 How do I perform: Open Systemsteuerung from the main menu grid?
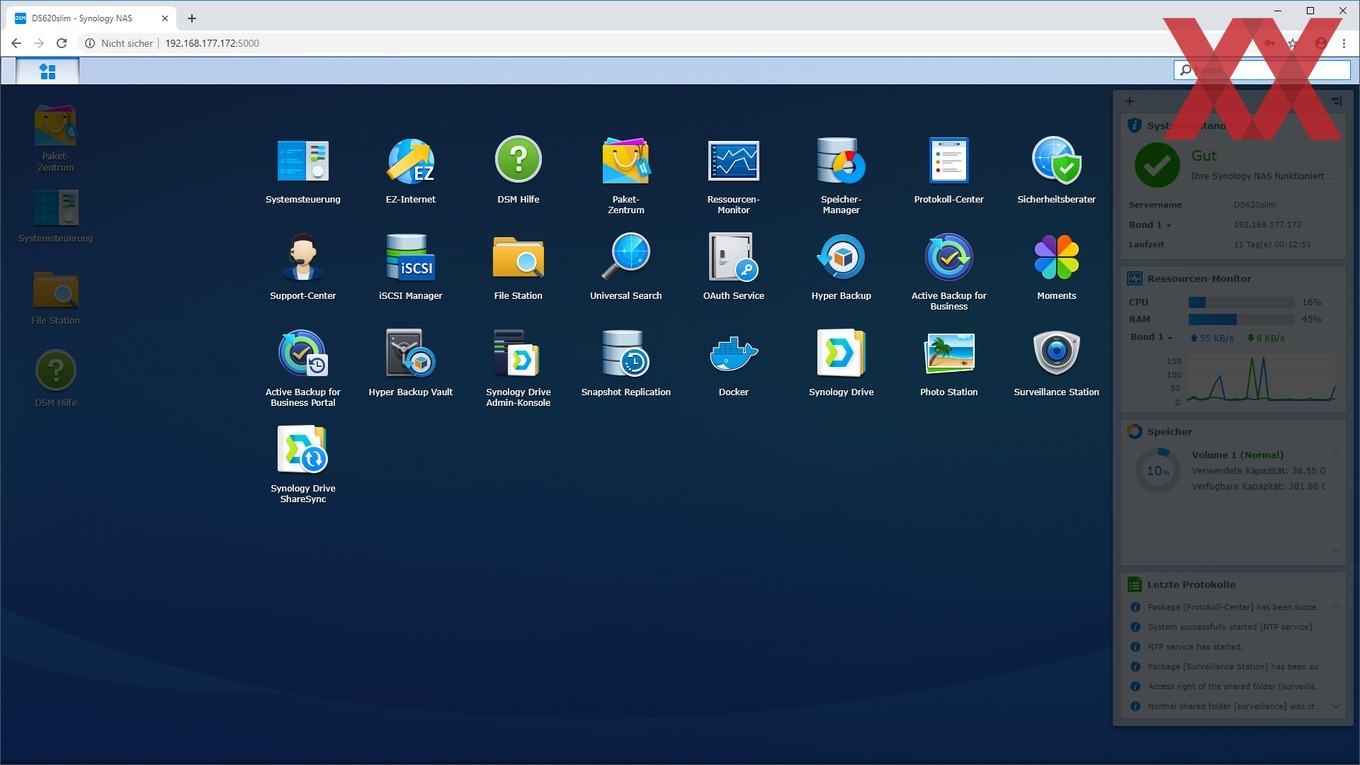[x=303, y=161]
